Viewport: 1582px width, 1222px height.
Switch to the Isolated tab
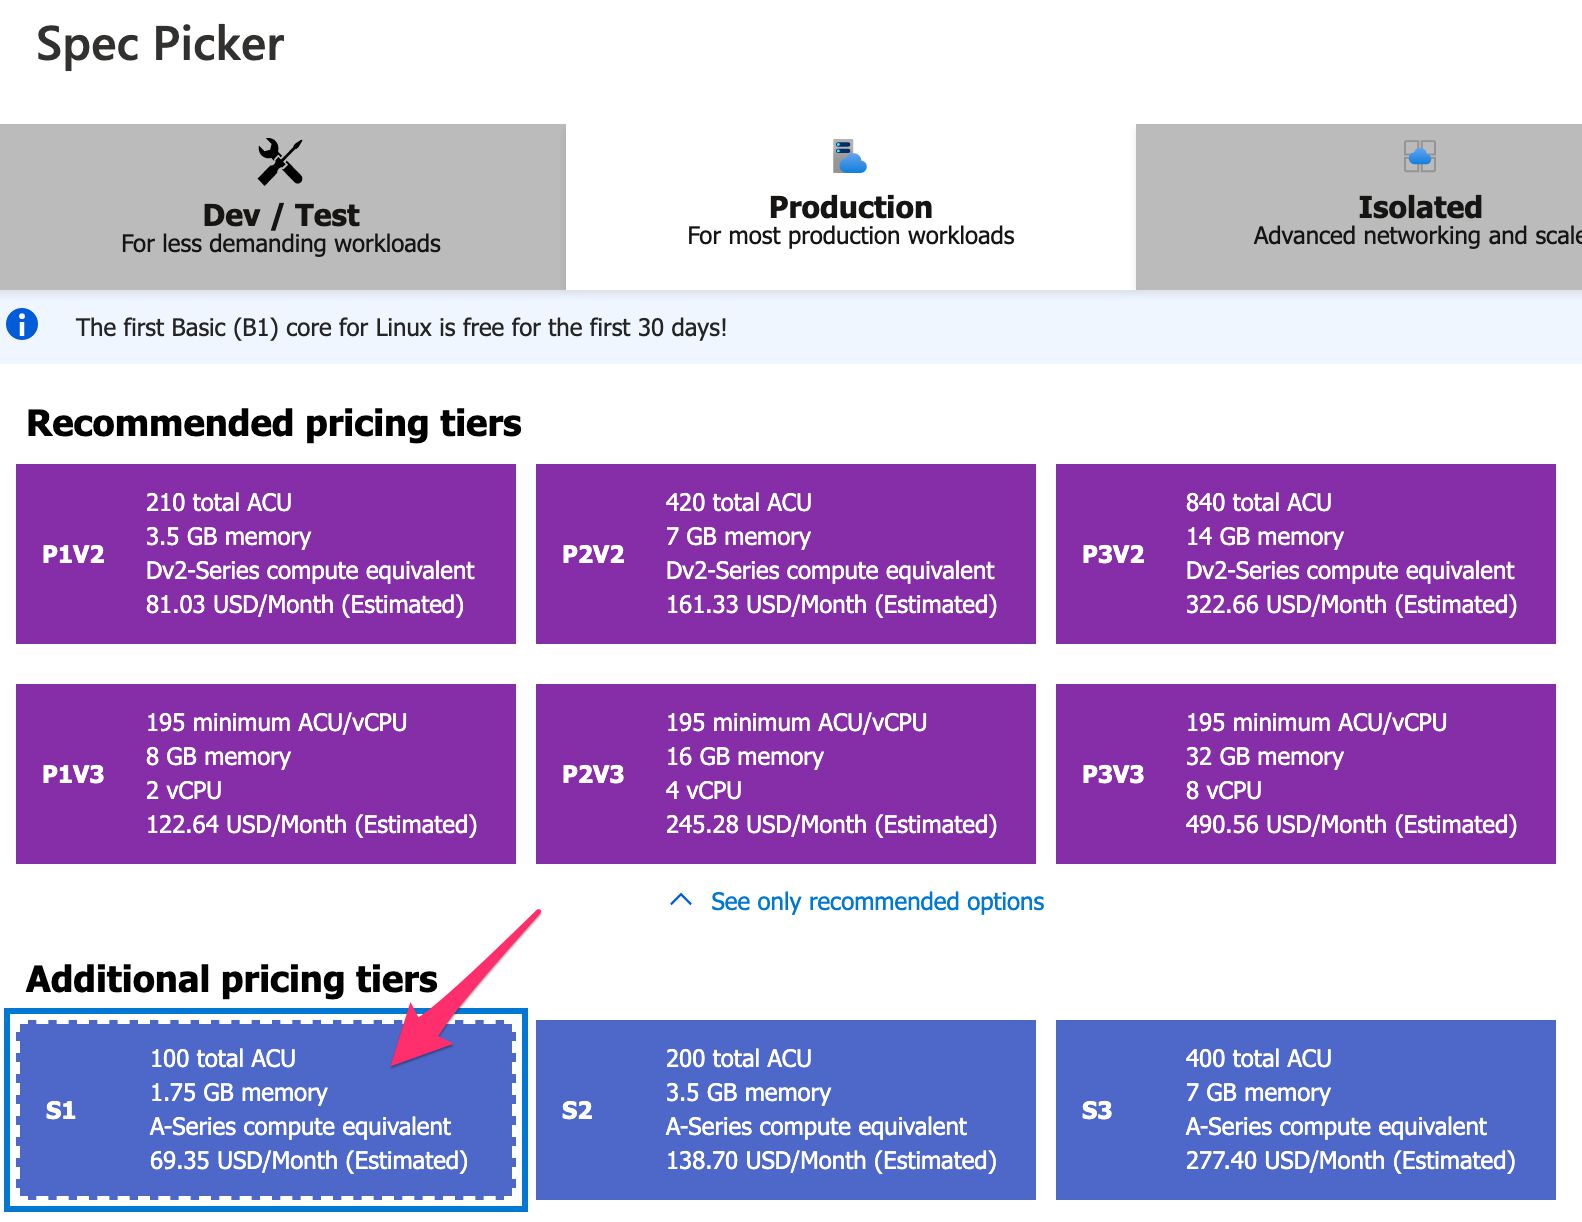coord(1359,207)
